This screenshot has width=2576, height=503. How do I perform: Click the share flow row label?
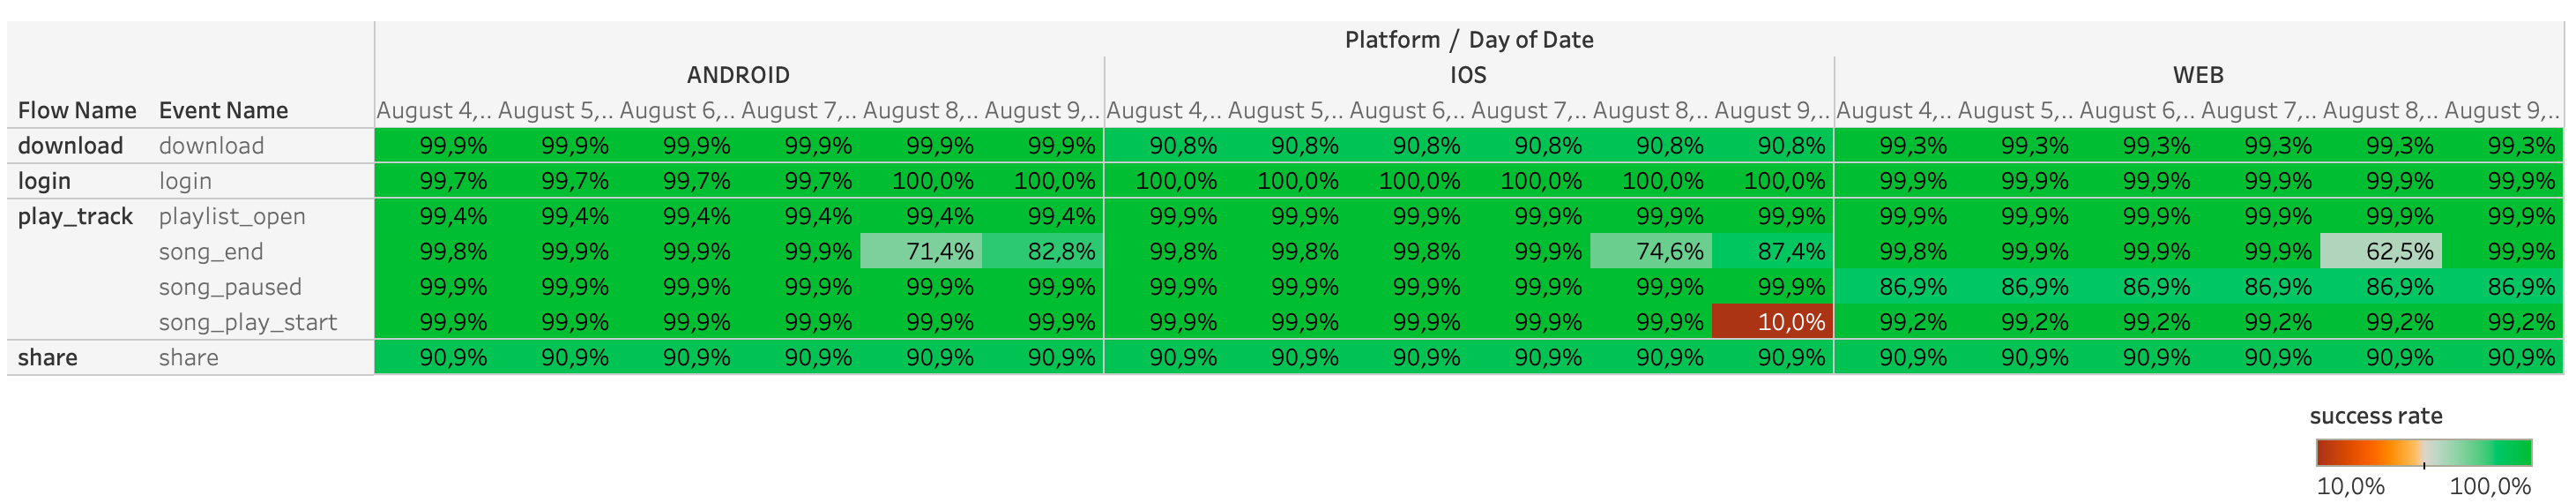47,357
